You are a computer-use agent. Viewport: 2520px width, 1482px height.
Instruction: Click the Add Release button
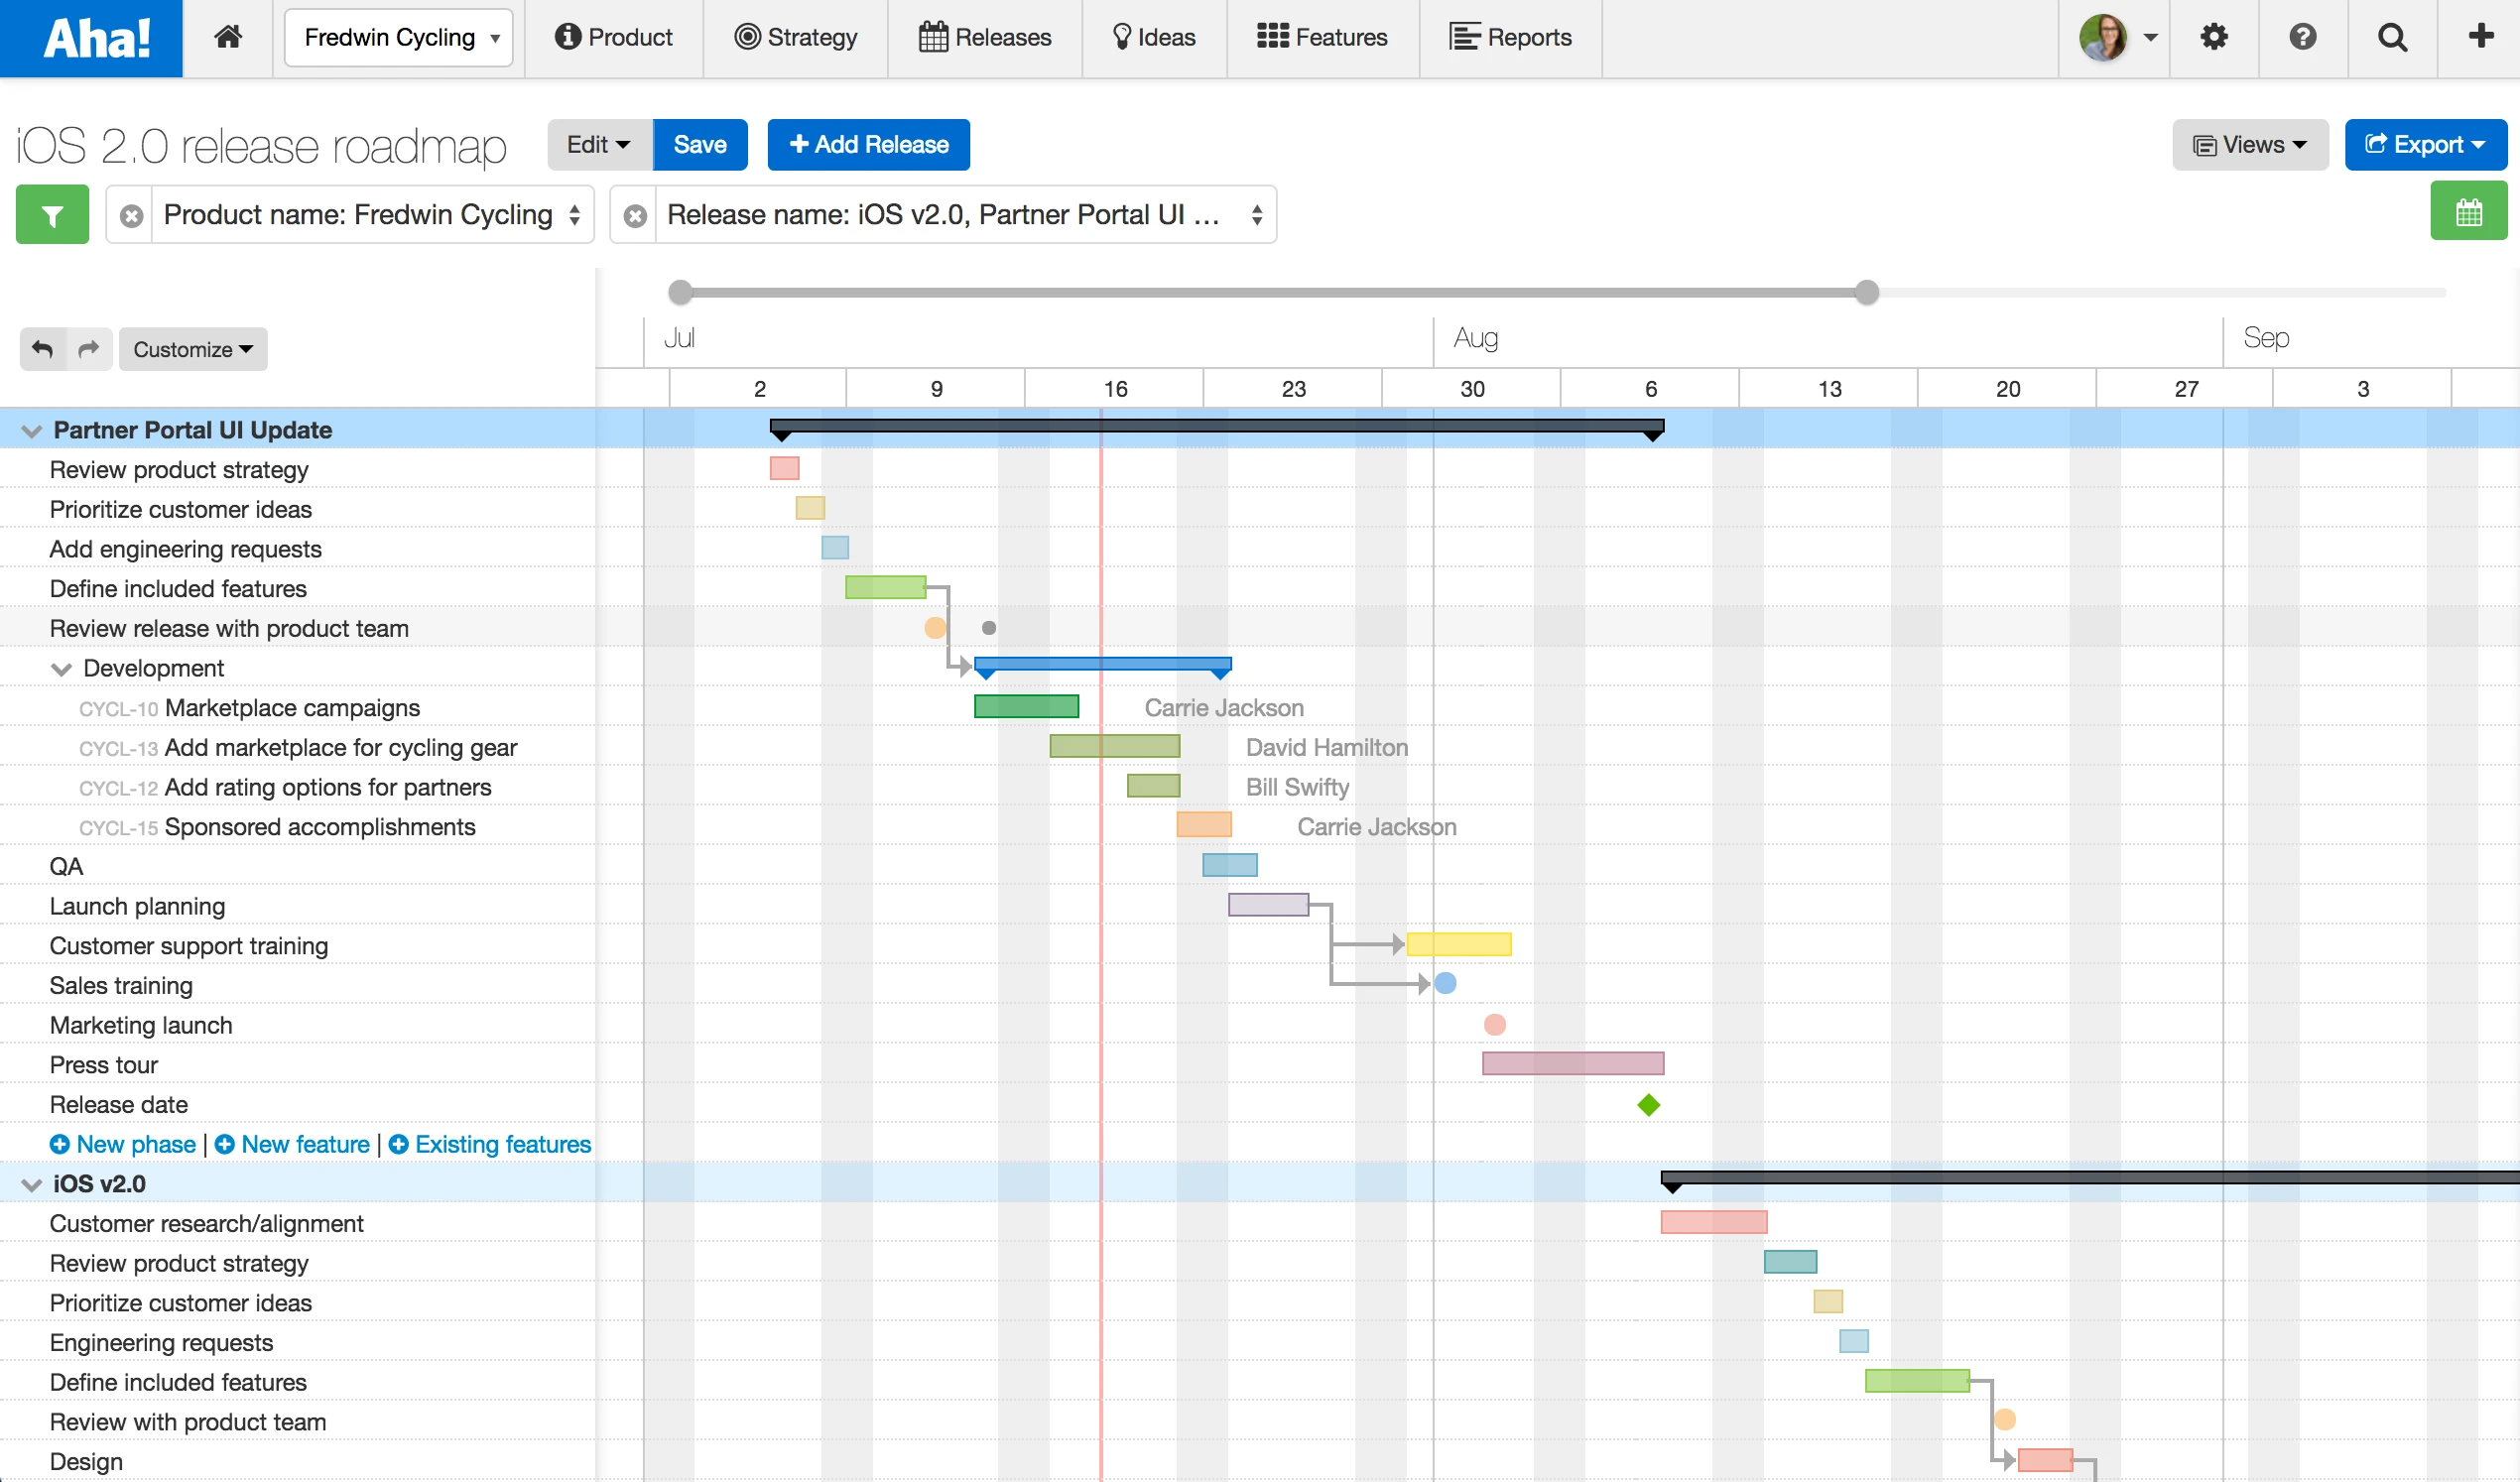[868, 144]
